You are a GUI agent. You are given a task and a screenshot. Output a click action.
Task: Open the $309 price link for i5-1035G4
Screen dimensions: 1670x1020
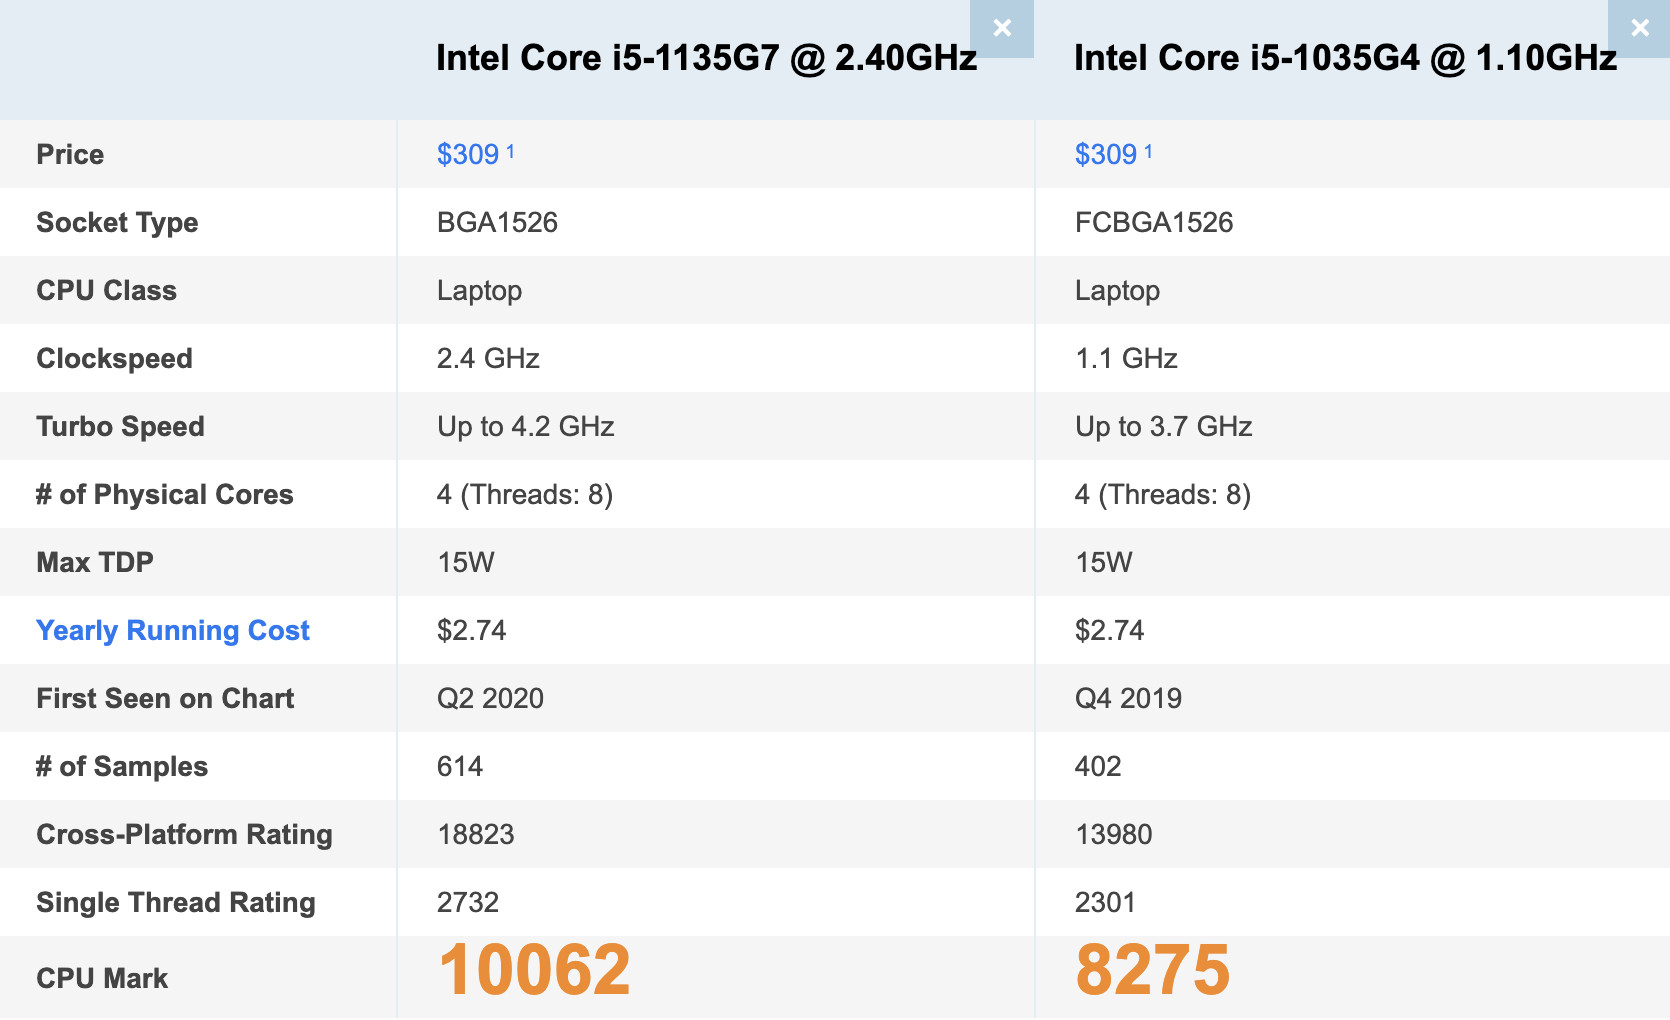pyautogui.click(x=1105, y=154)
